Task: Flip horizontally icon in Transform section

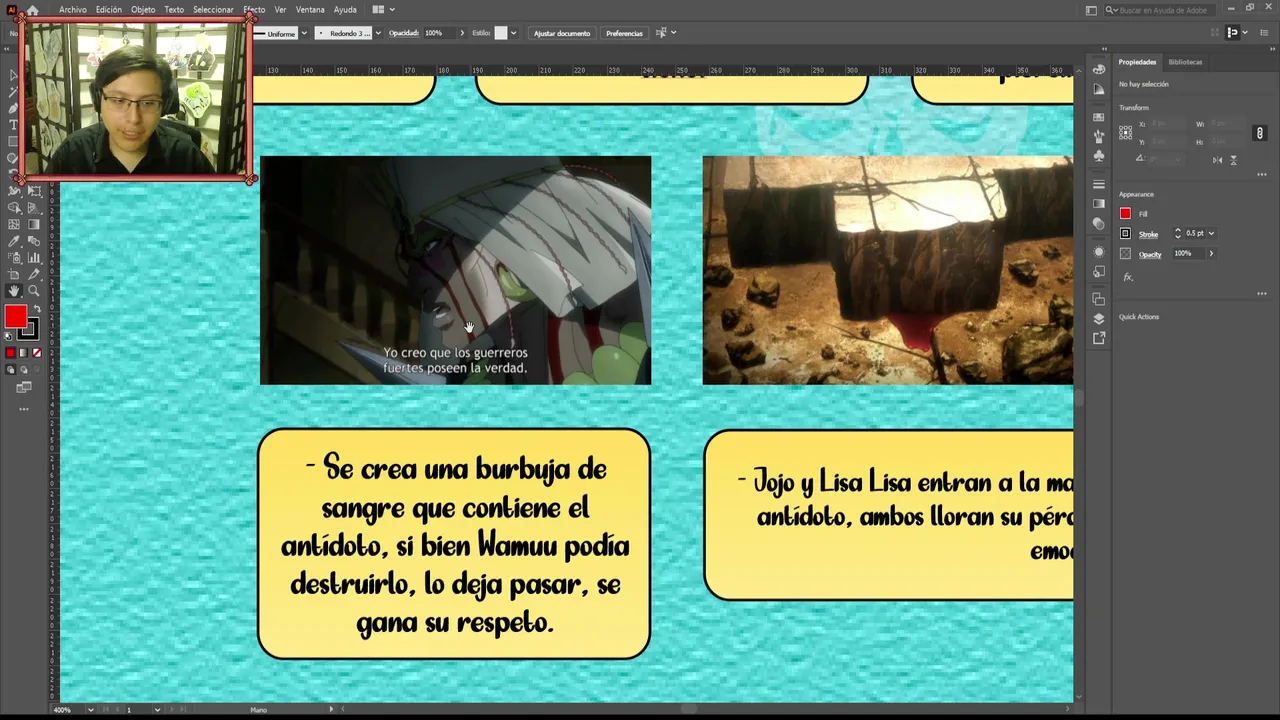Action: point(1217,160)
